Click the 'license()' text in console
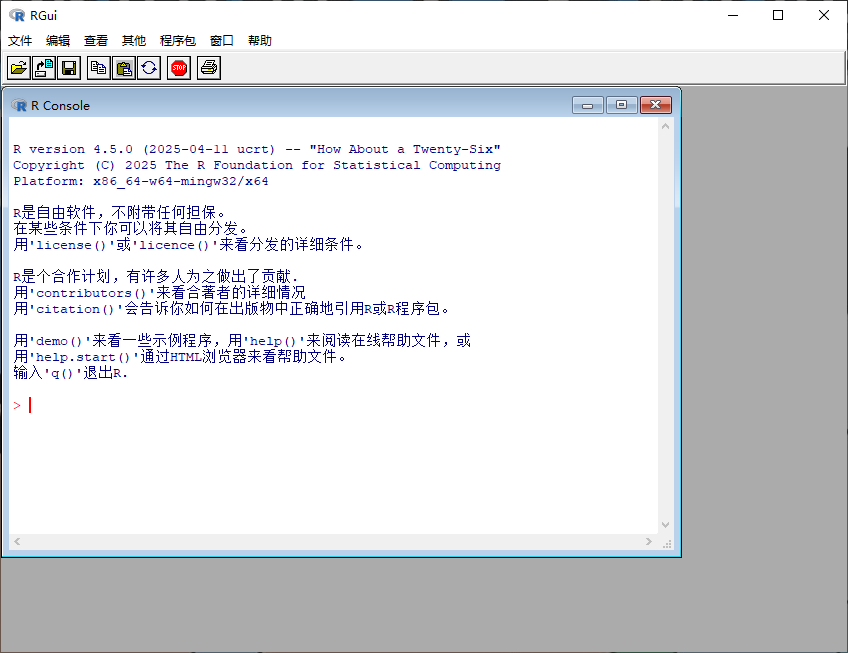This screenshot has width=848, height=653. (71, 245)
